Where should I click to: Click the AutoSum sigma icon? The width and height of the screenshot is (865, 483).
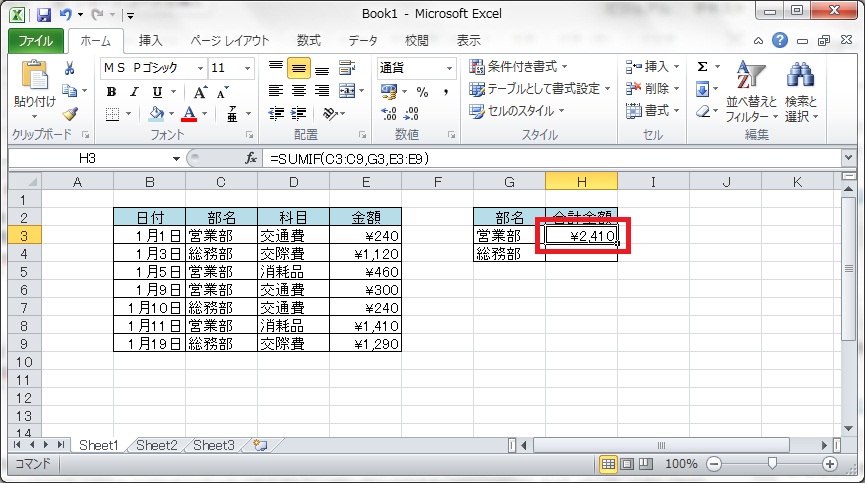[x=702, y=67]
